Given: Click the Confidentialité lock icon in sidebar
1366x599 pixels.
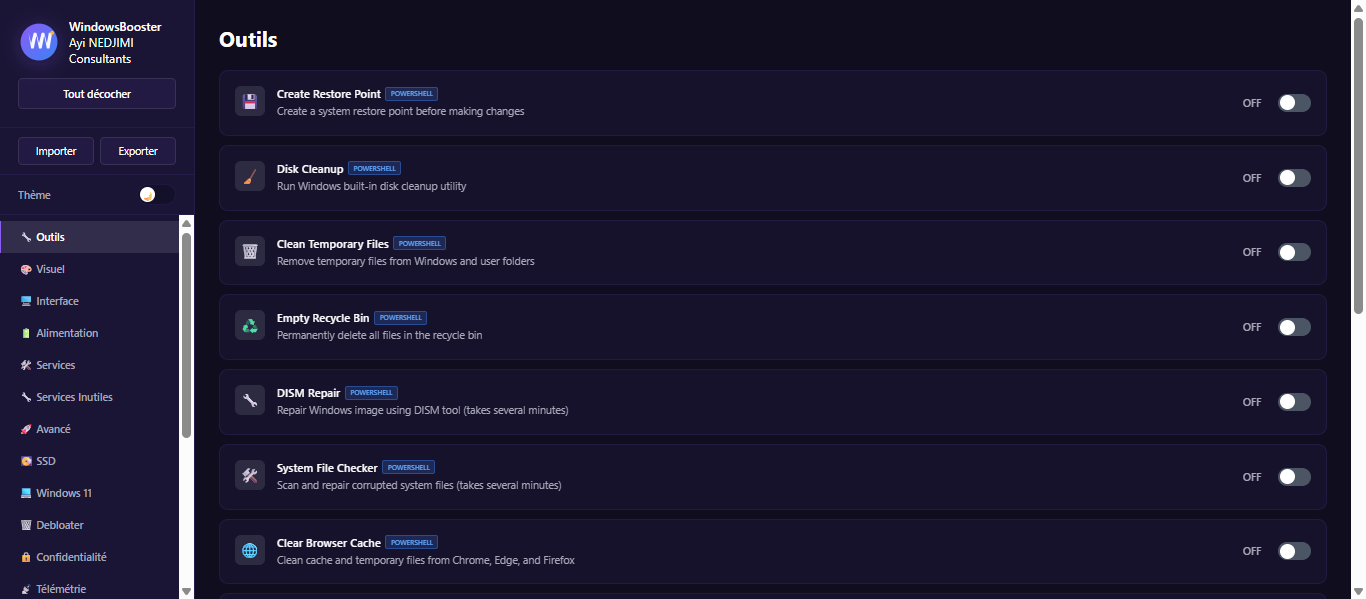Looking at the screenshot, I should point(26,557).
